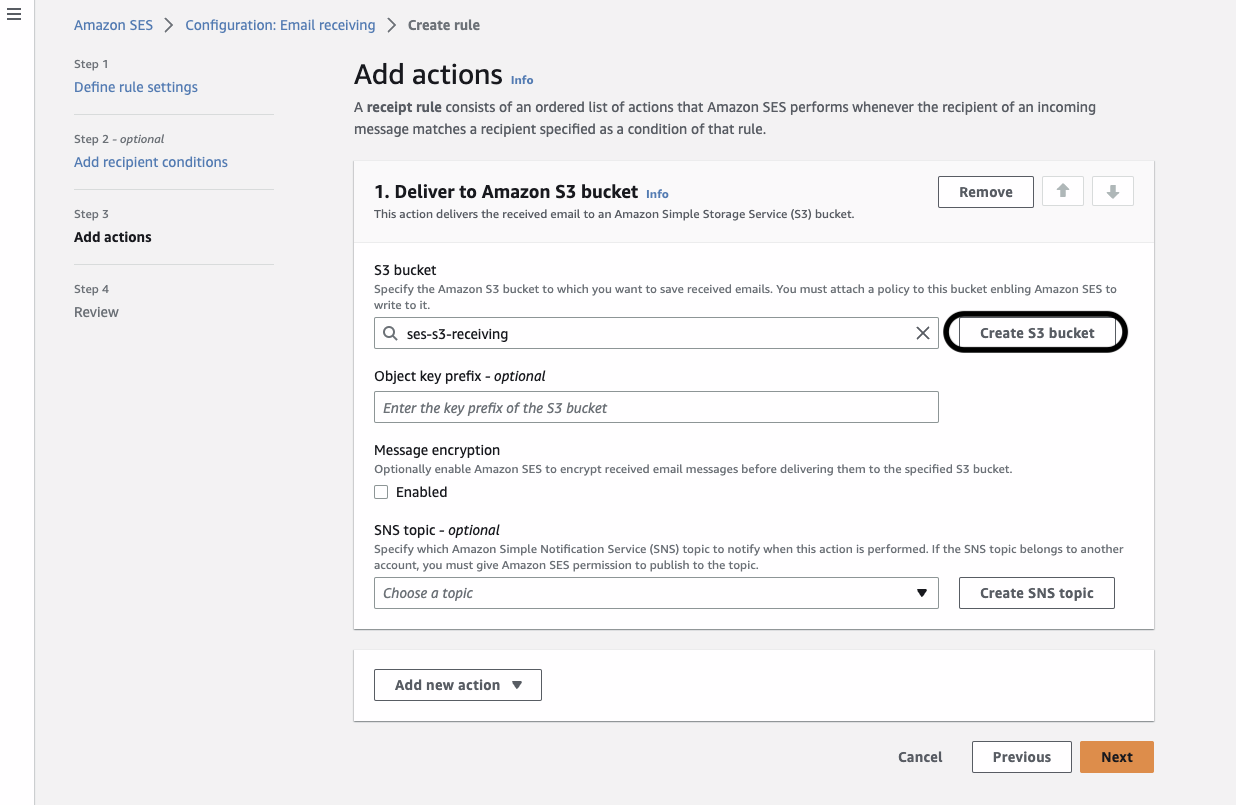Jump to the Review step
Screen dimensions: 1236x805
pos(96,311)
